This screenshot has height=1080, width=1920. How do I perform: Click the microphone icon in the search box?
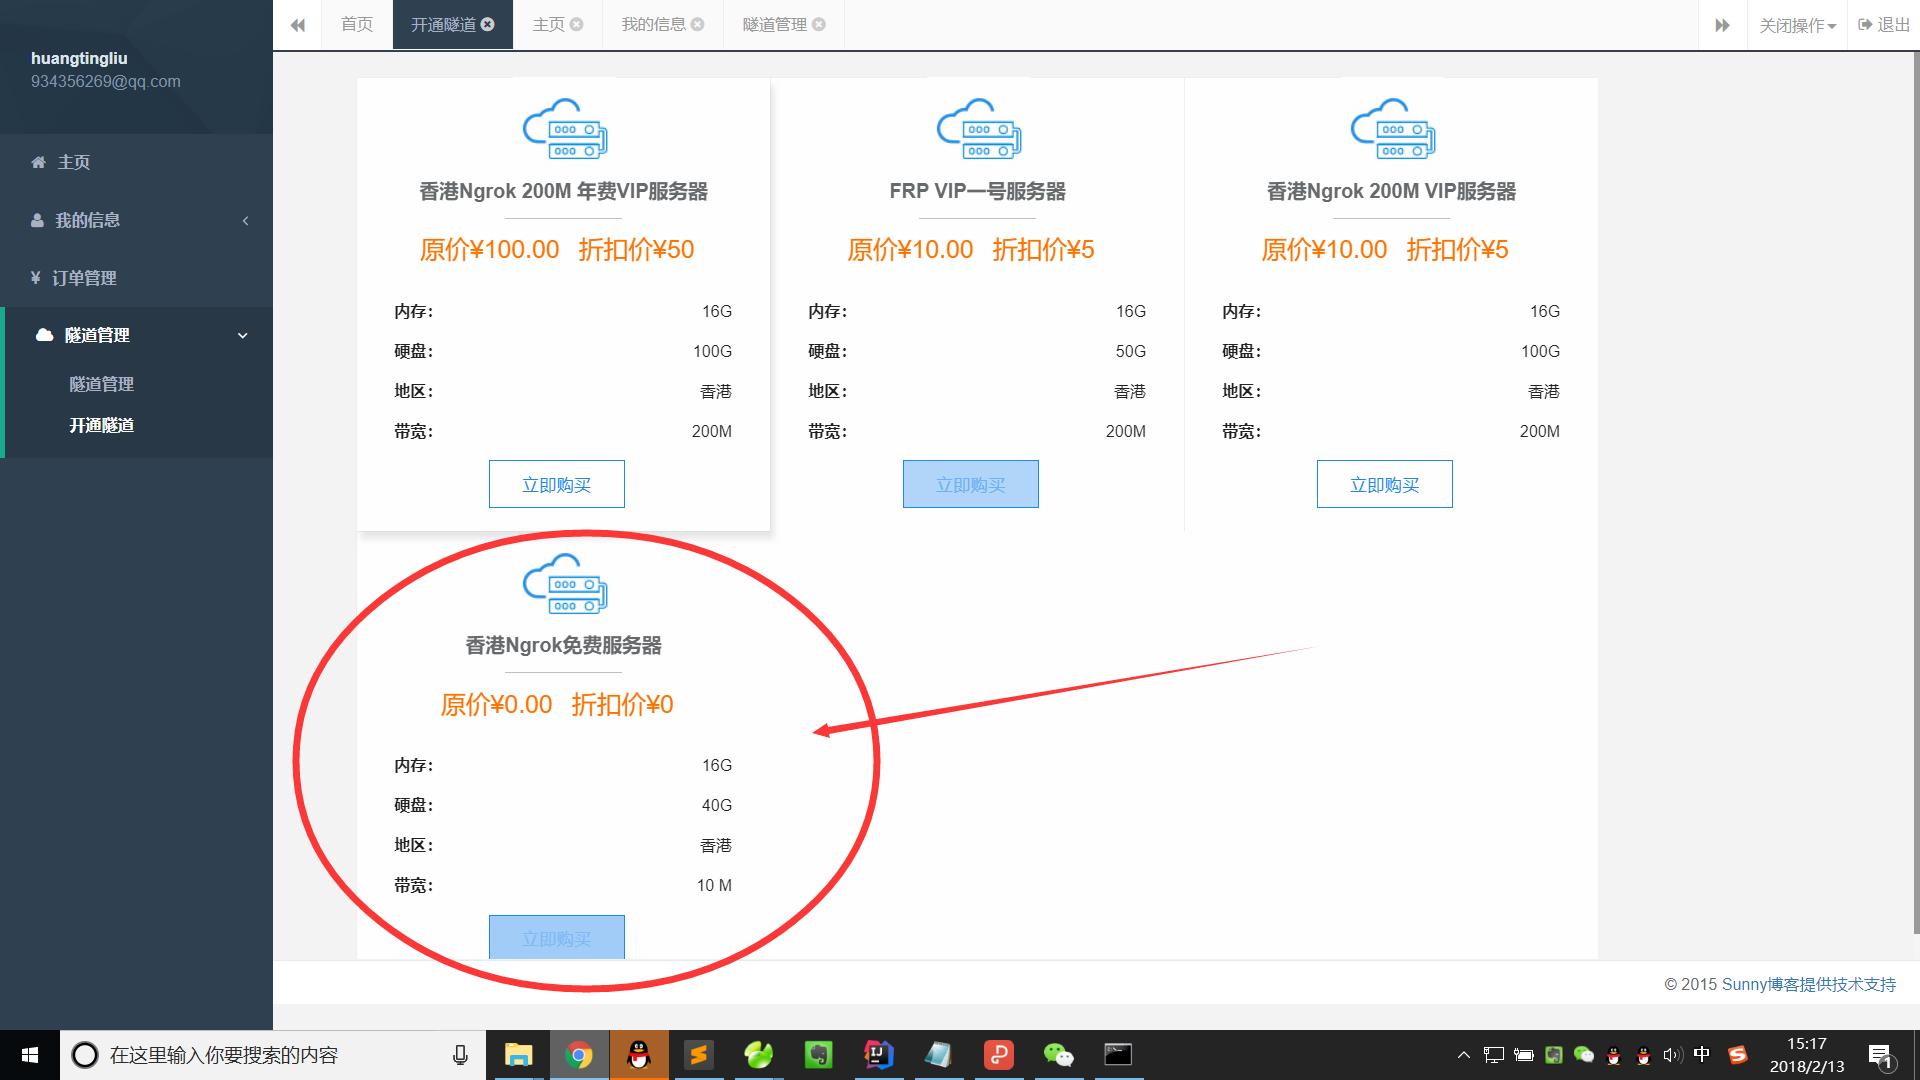[459, 1054]
